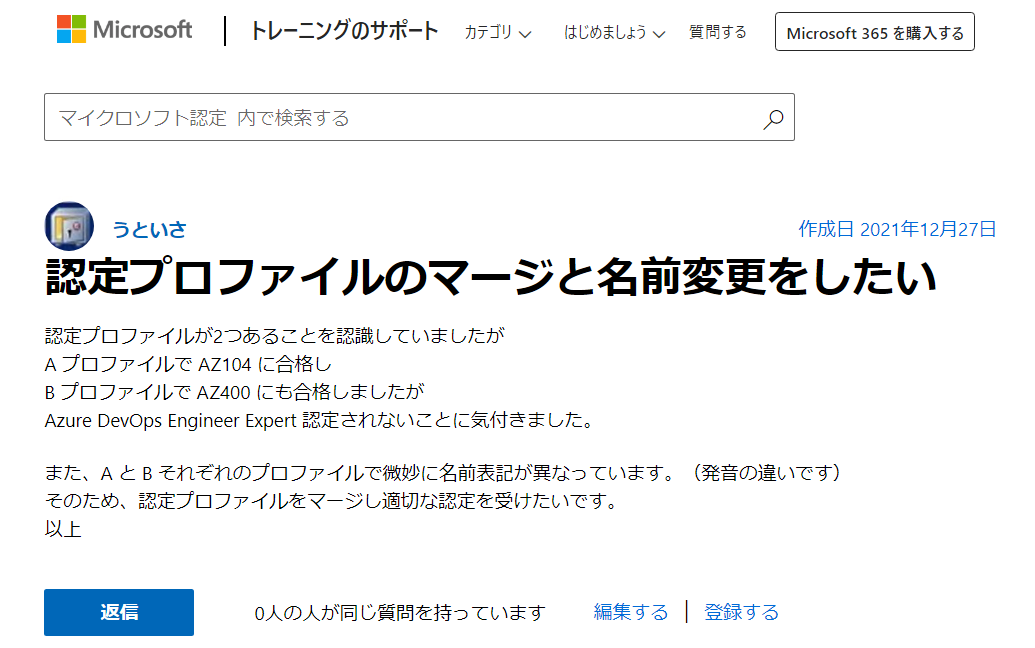
Task: Click the 認定プロファイルのマージと名前変更をしたい heading
Action: tap(491, 278)
